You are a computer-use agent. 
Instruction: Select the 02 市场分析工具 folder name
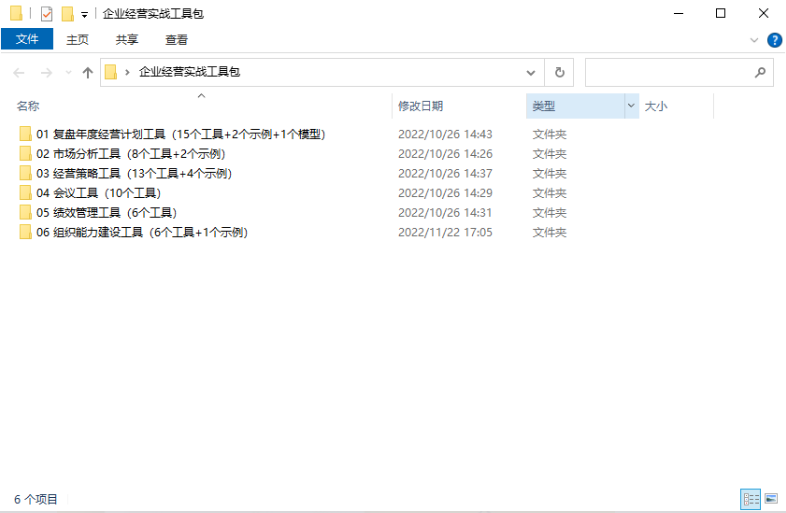tap(131, 153)
